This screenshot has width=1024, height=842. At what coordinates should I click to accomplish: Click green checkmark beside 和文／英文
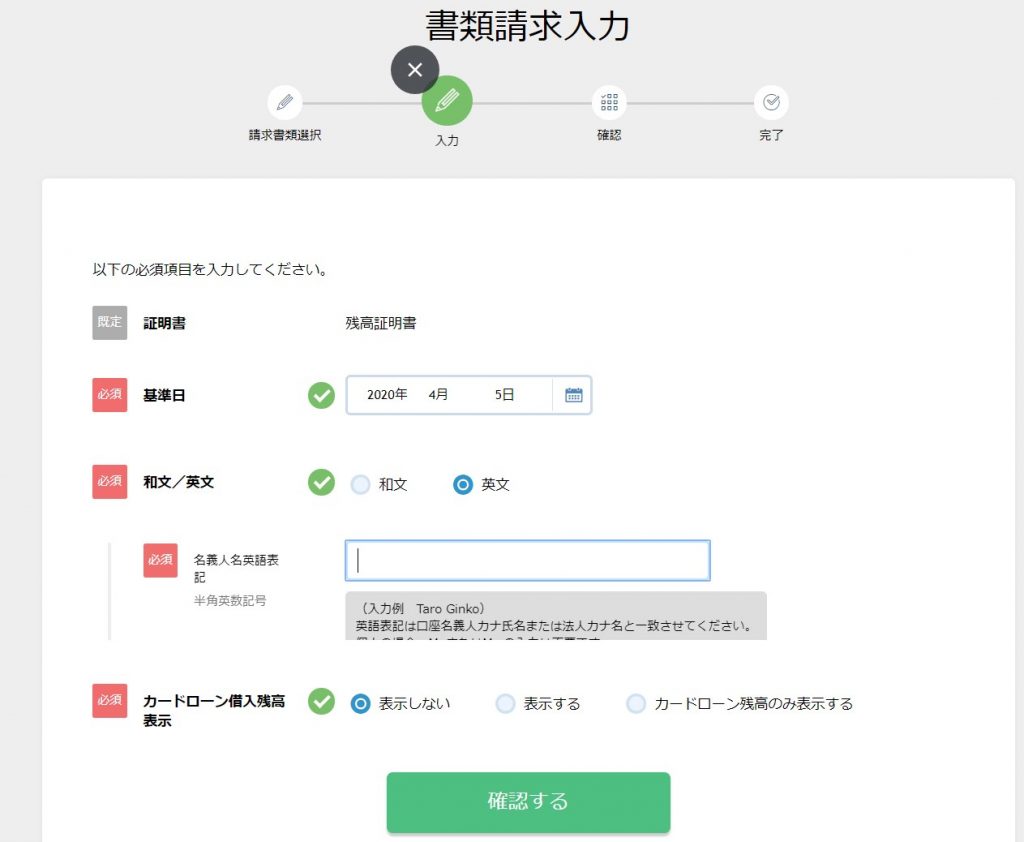pyautogui.click(x=321, y=483)
